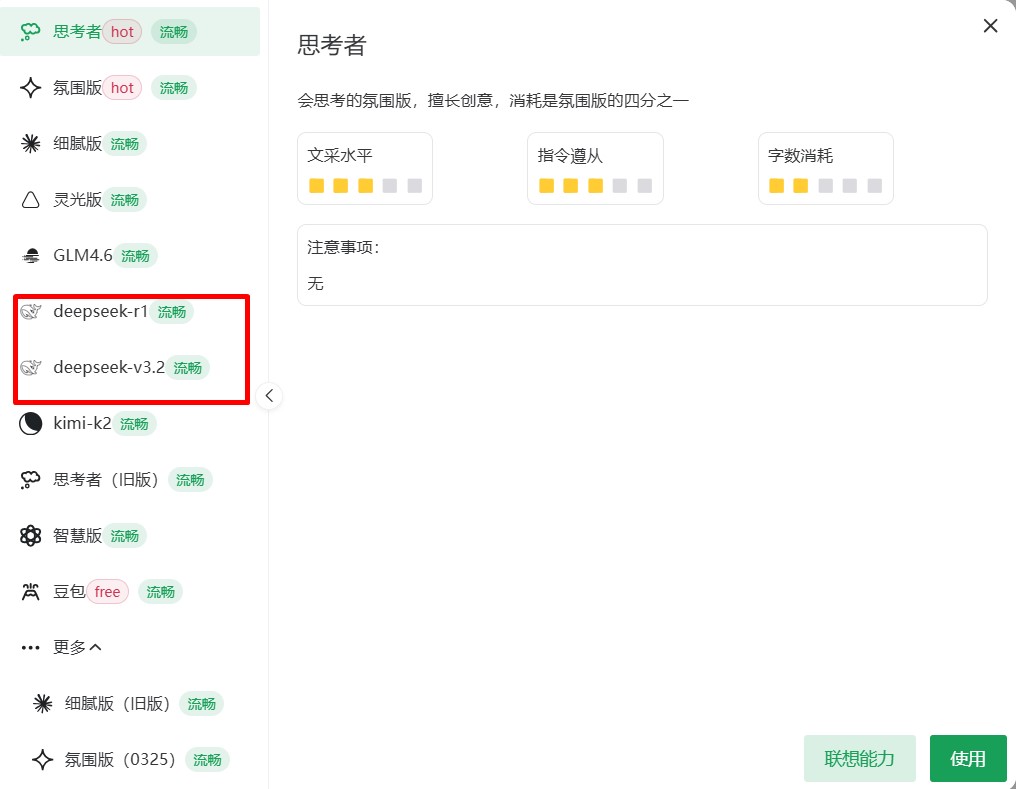Select the 氛围版 sparkle icon

30,87
